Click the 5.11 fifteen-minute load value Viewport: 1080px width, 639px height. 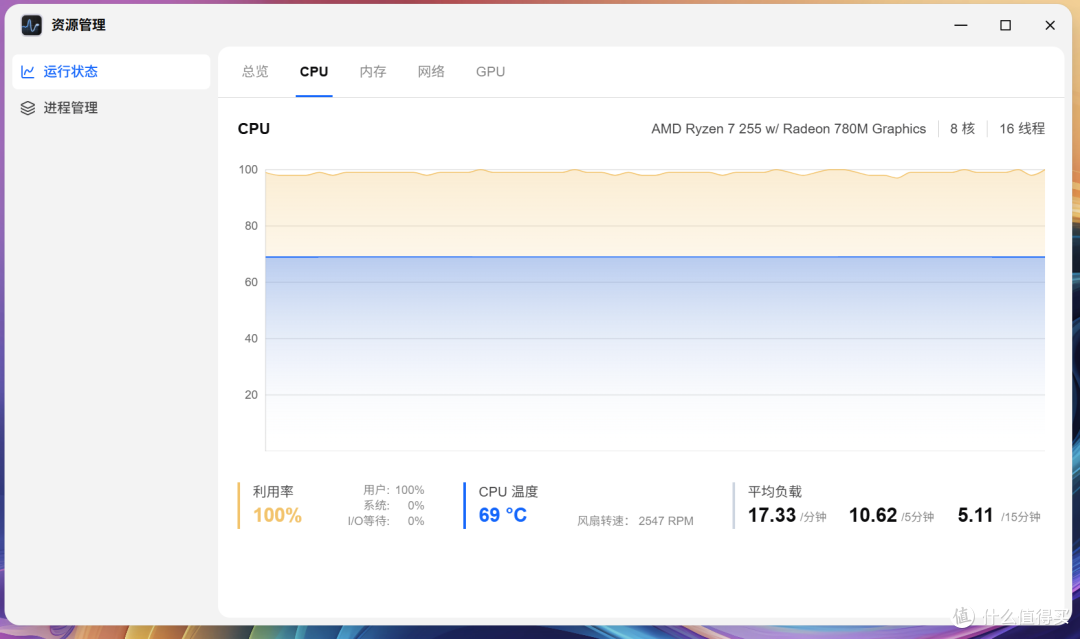[x=975, y=515]
